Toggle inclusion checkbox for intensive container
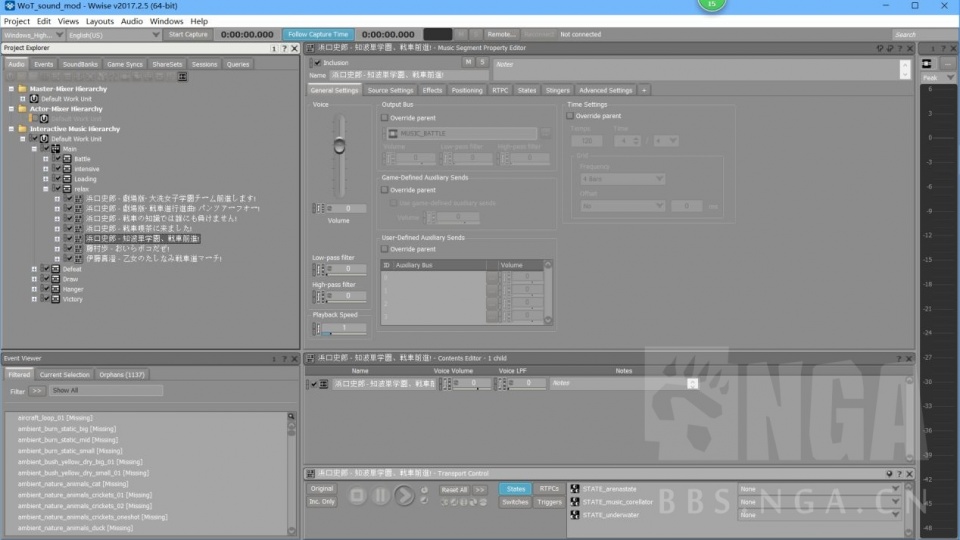Viewport: 960px width, 540px height. coord(58,169)
